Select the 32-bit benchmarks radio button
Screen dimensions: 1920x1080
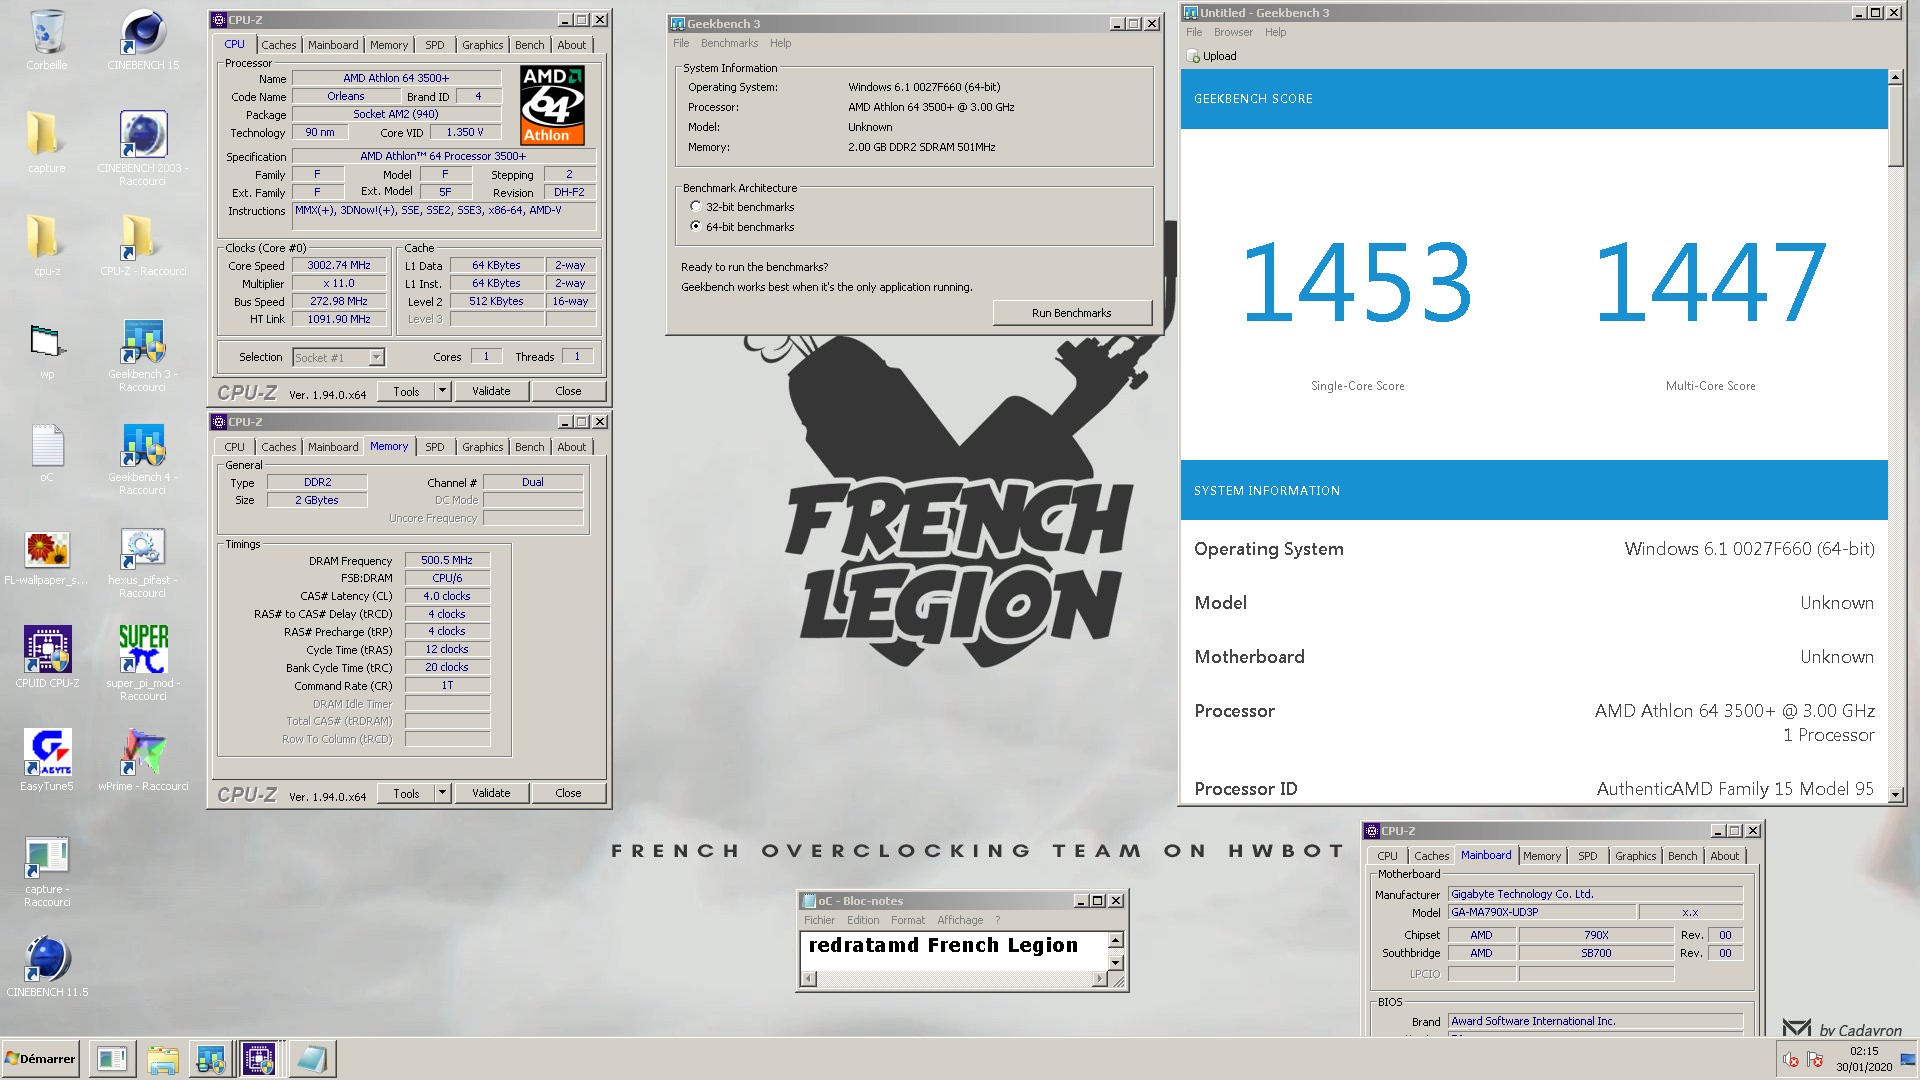point(696,207)
